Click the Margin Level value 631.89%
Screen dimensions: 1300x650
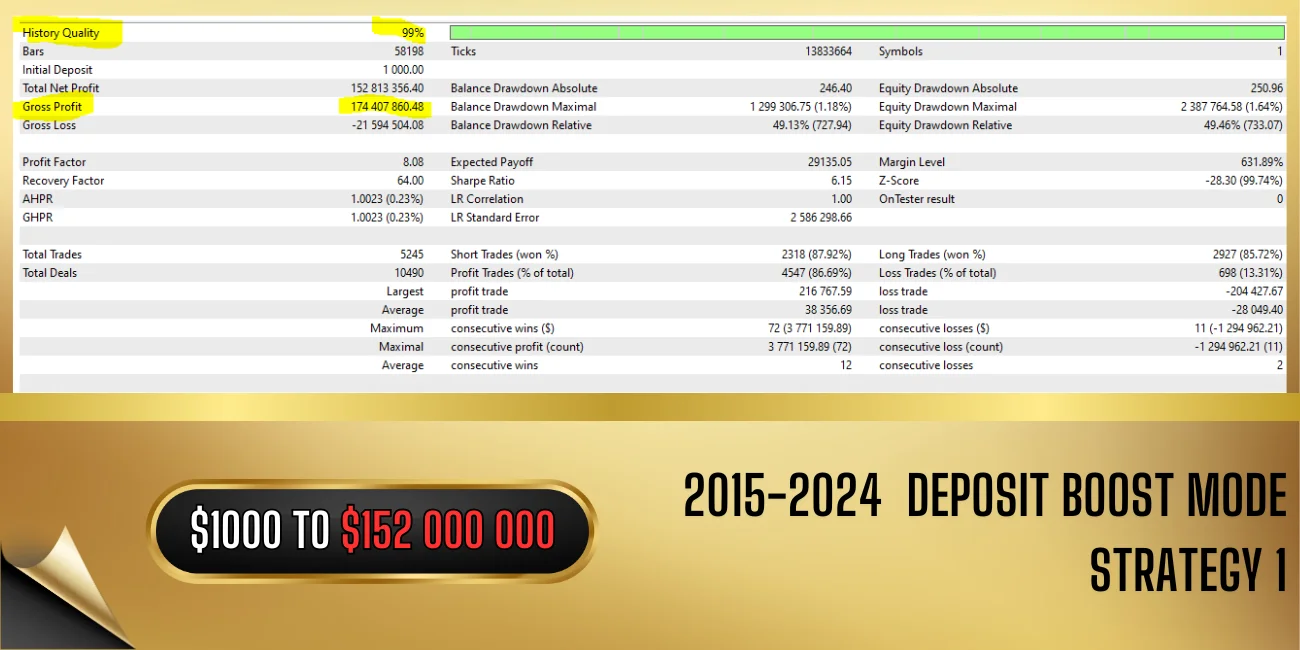(x=1260, y=162)
